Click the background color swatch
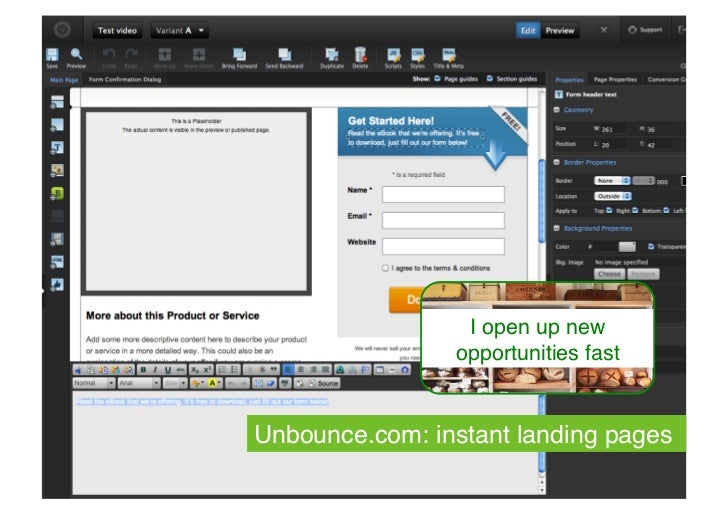This screenshot has width=728, height=515. coord(627,246)
